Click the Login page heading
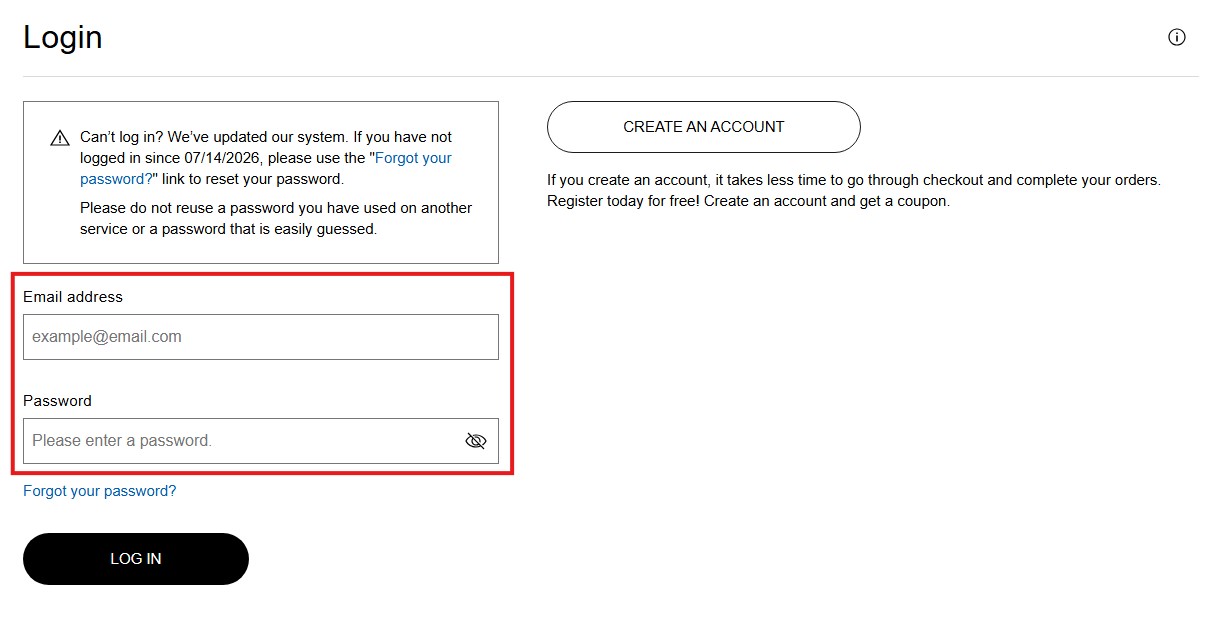The width and height of the screenshot is (1208, 619). coord(63,37)
